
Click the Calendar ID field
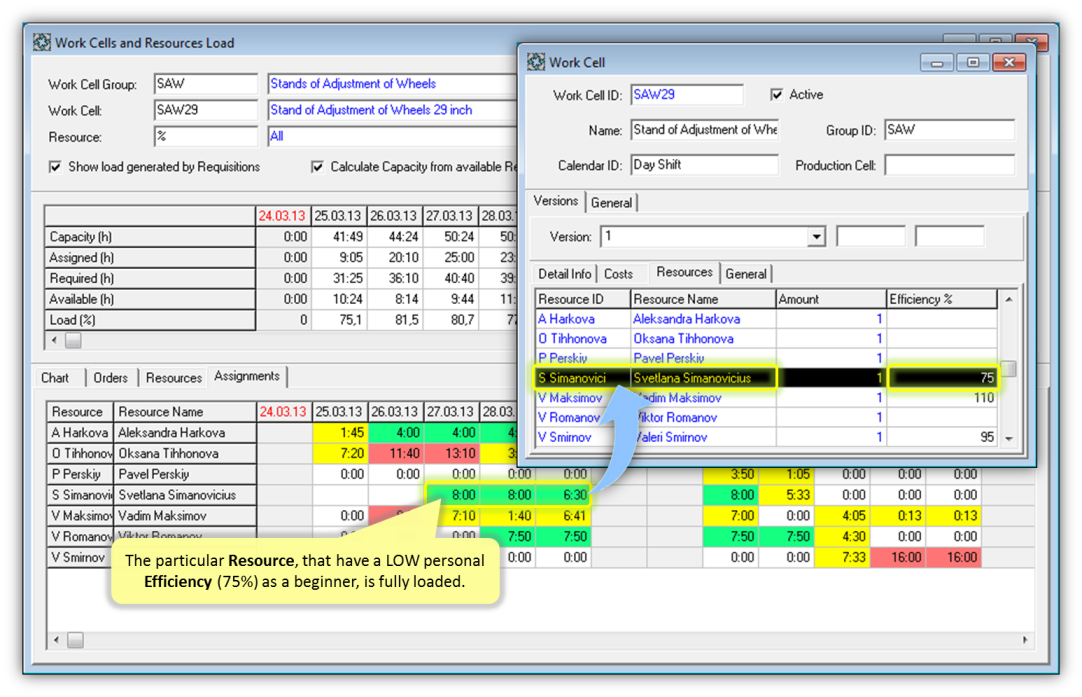[x=705, y=165]
